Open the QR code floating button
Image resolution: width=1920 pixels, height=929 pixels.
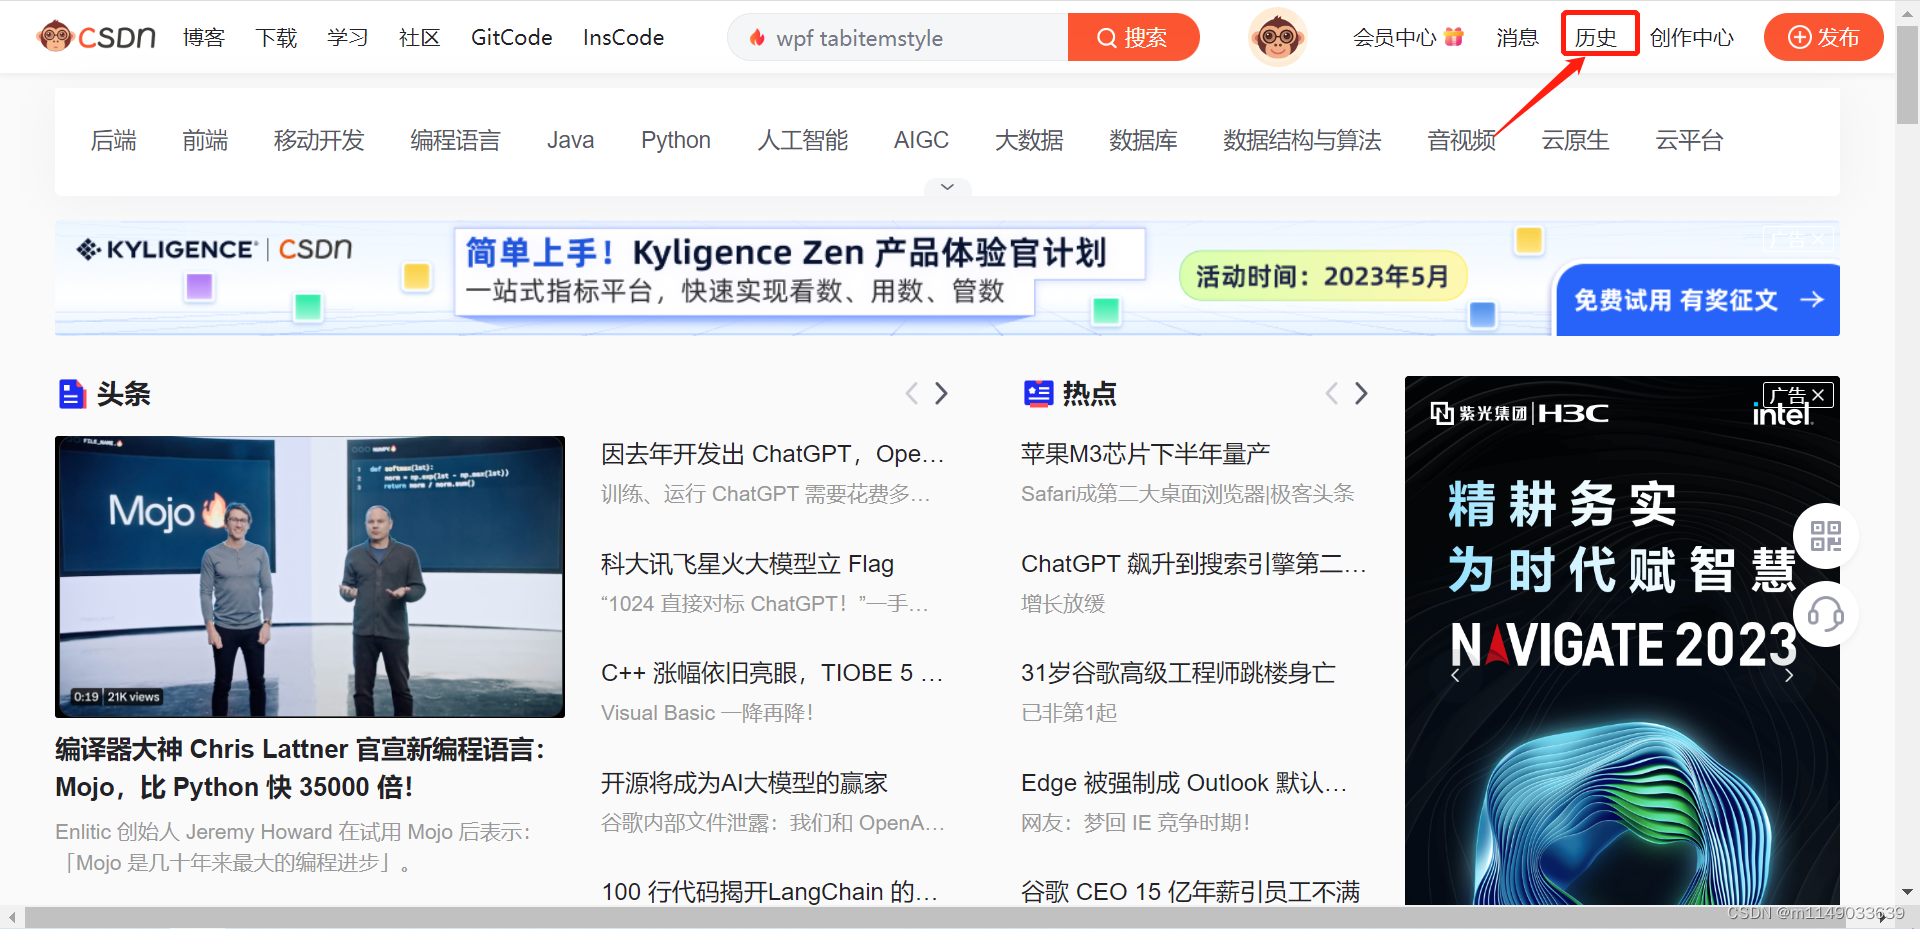point(1825,536)
